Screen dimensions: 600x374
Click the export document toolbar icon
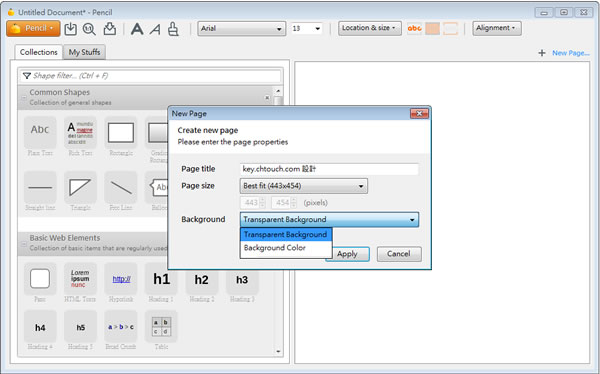(x=110, y=29)
